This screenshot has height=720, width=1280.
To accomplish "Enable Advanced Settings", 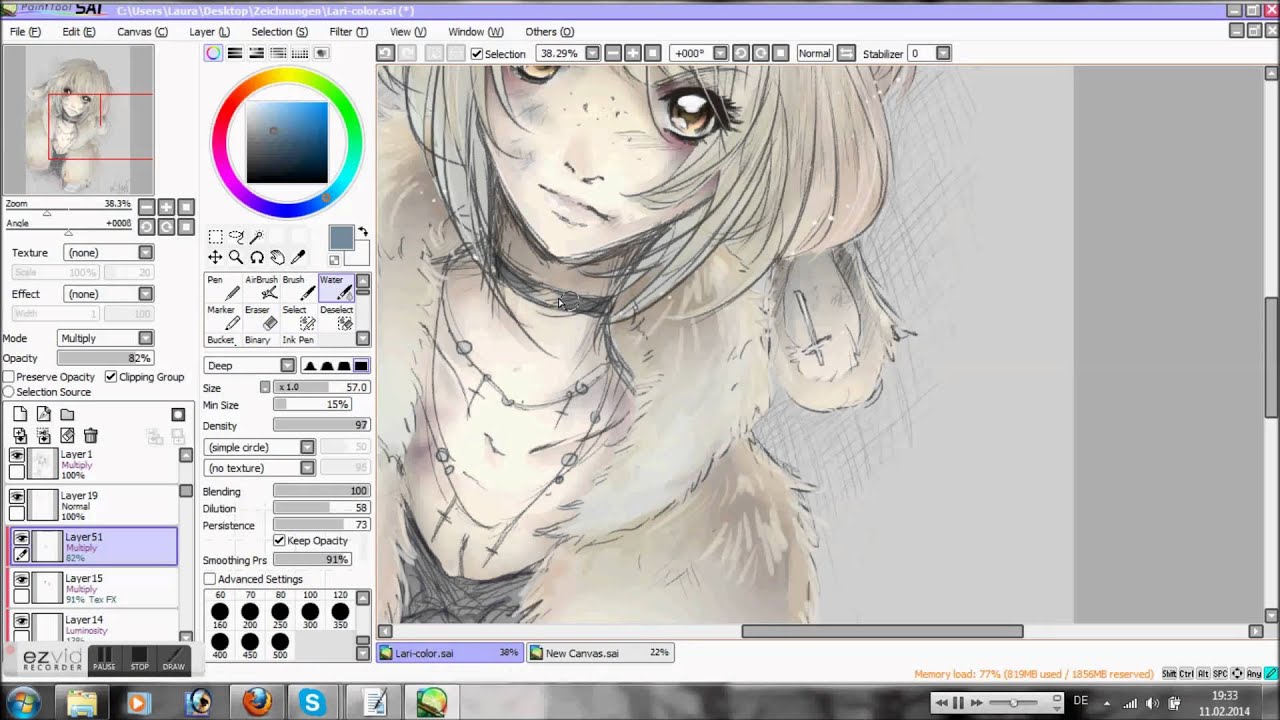I will tap(210, 579).
